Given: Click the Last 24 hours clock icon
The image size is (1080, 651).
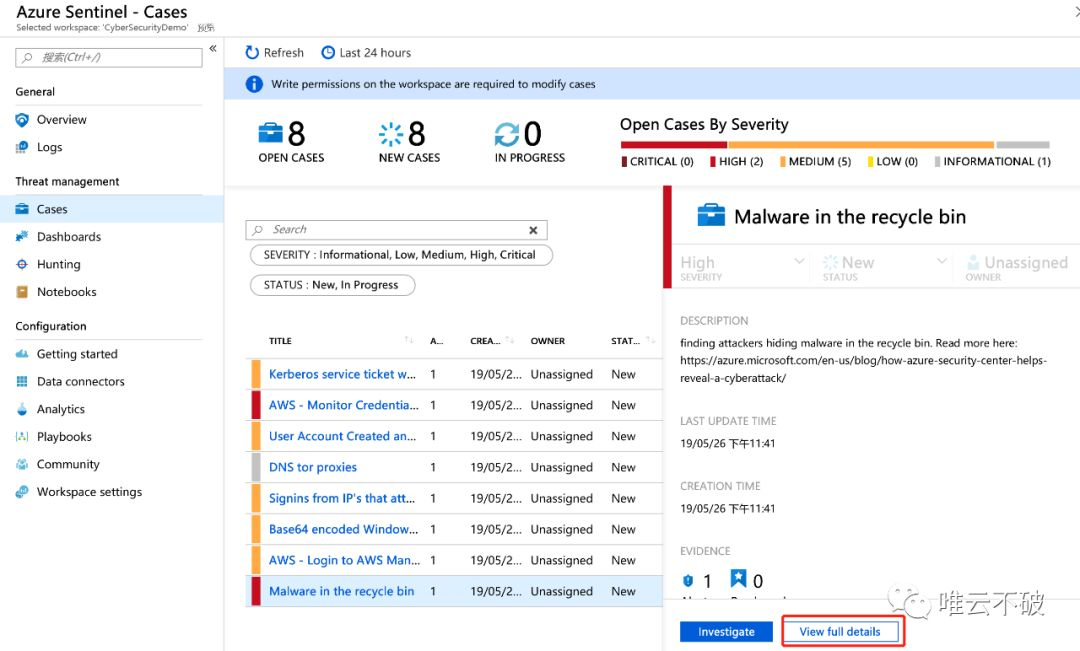Looking at the screenshot, I should 329,52.
